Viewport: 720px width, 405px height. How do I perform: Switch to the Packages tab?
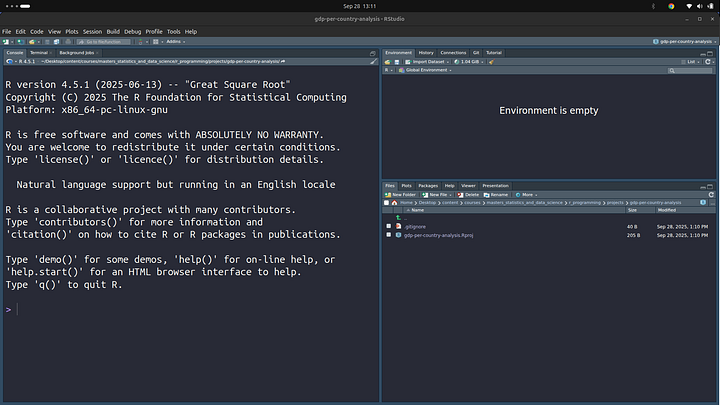[428, 186]
